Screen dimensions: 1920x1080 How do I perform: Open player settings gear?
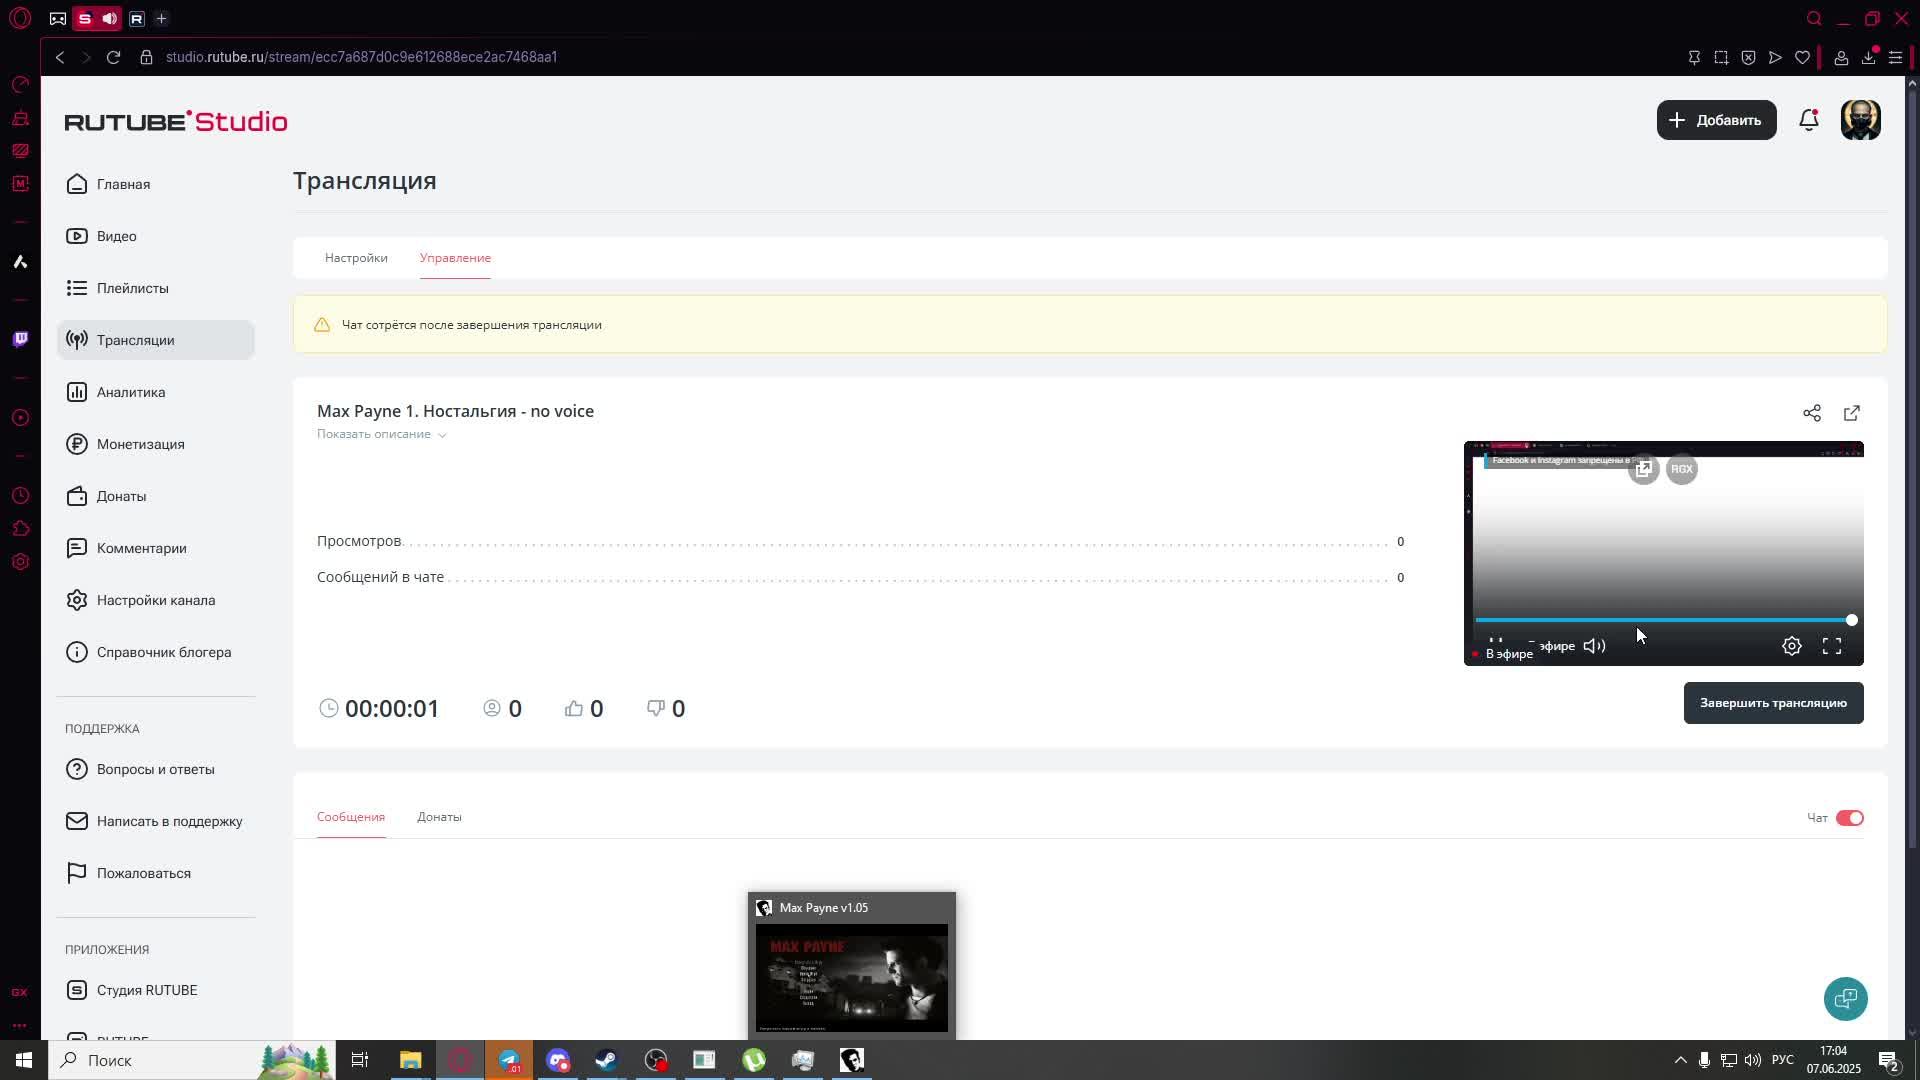(x=1792, y=646)
